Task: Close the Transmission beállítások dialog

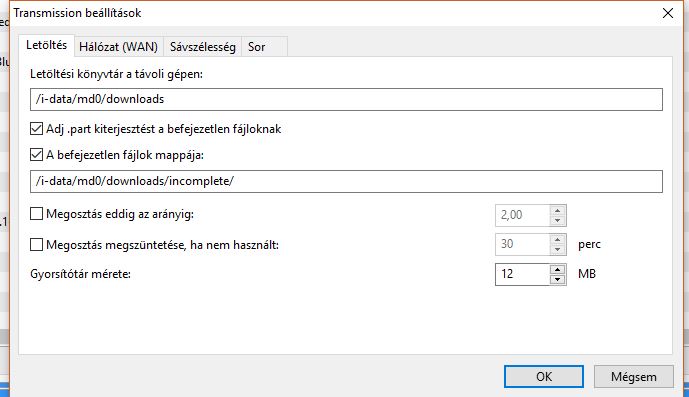Action: coord(668,13)
